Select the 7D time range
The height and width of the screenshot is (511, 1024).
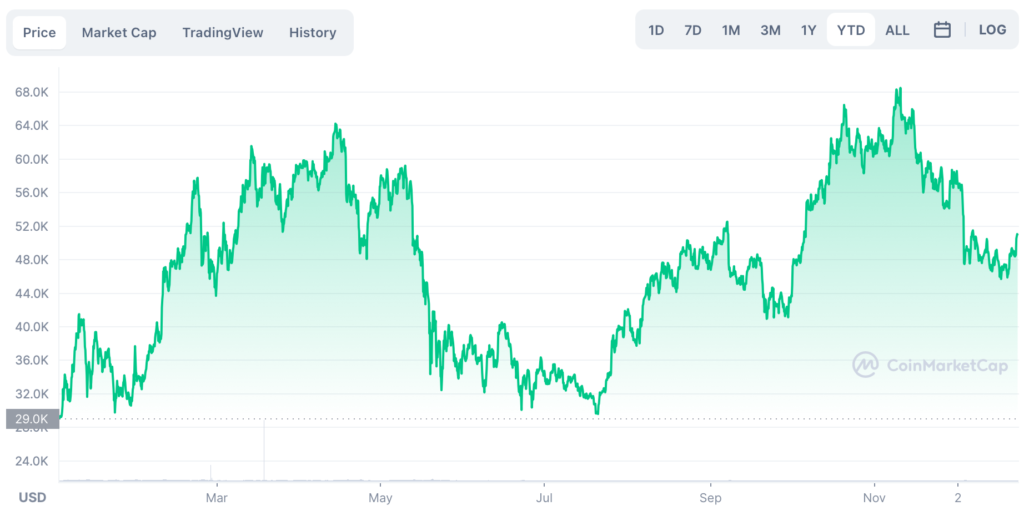(x=693, y=30)
